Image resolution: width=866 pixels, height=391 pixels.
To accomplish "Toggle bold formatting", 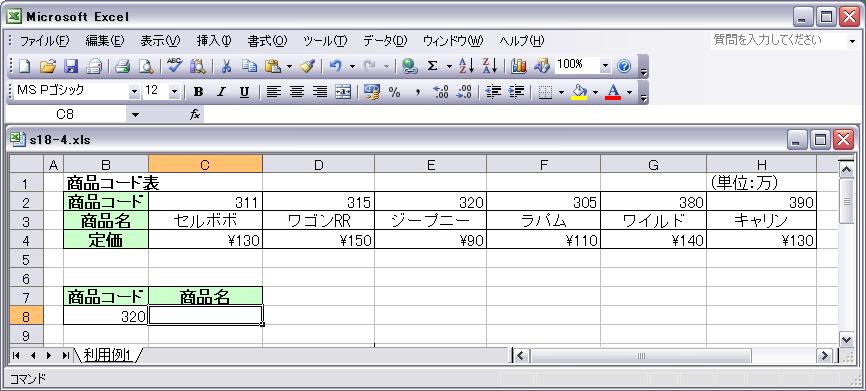I will coord(198,92).
